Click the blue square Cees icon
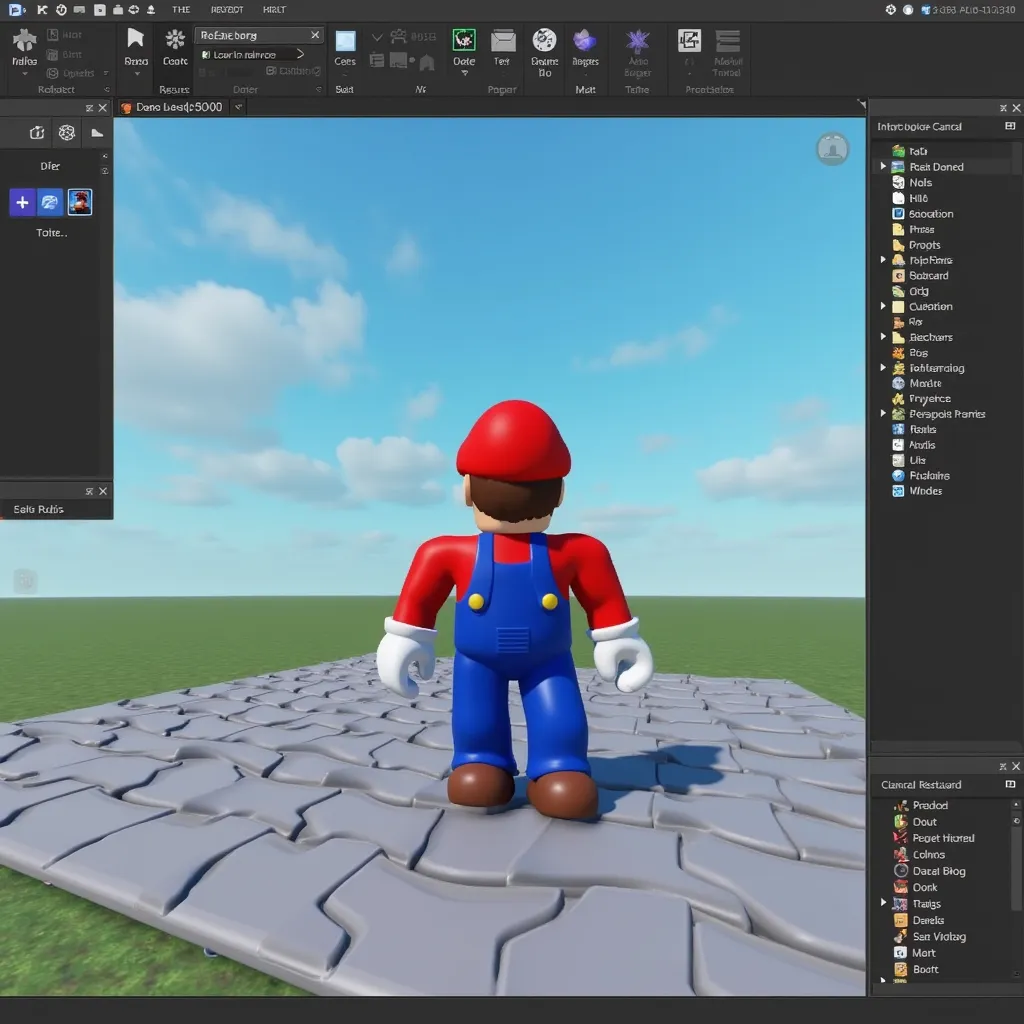The image size is (1024, 1024). pyautogui.click(x=345, y=40)
